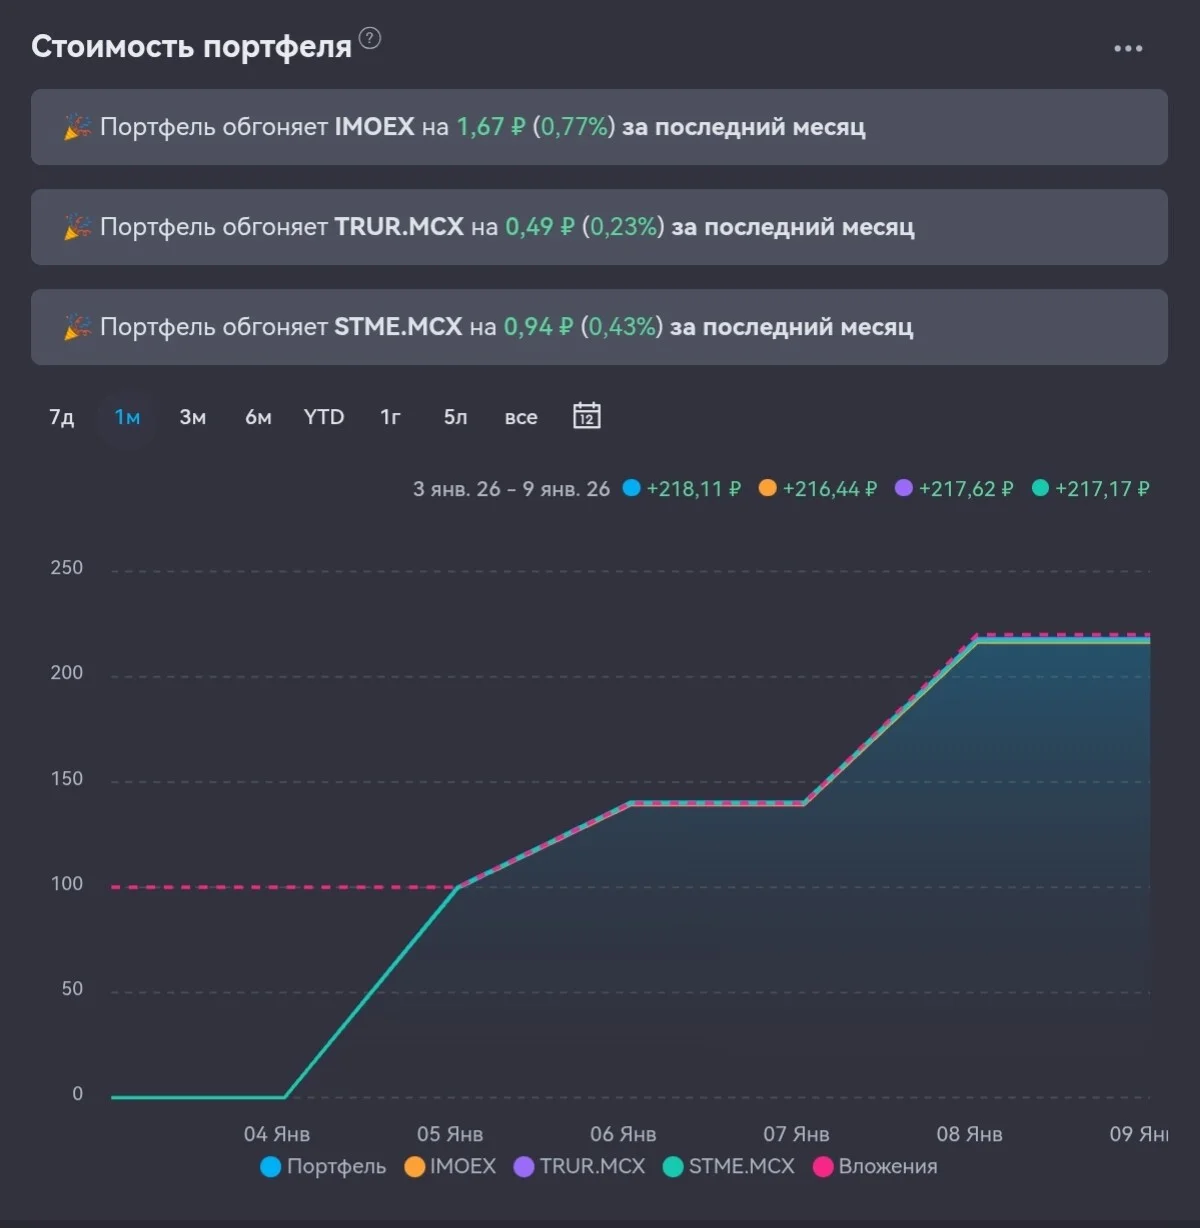This screenshot has width=1200, height=1228.
Task: Click the +217,62 ₽ TRUR value
Action: click(x=966, y=489)
